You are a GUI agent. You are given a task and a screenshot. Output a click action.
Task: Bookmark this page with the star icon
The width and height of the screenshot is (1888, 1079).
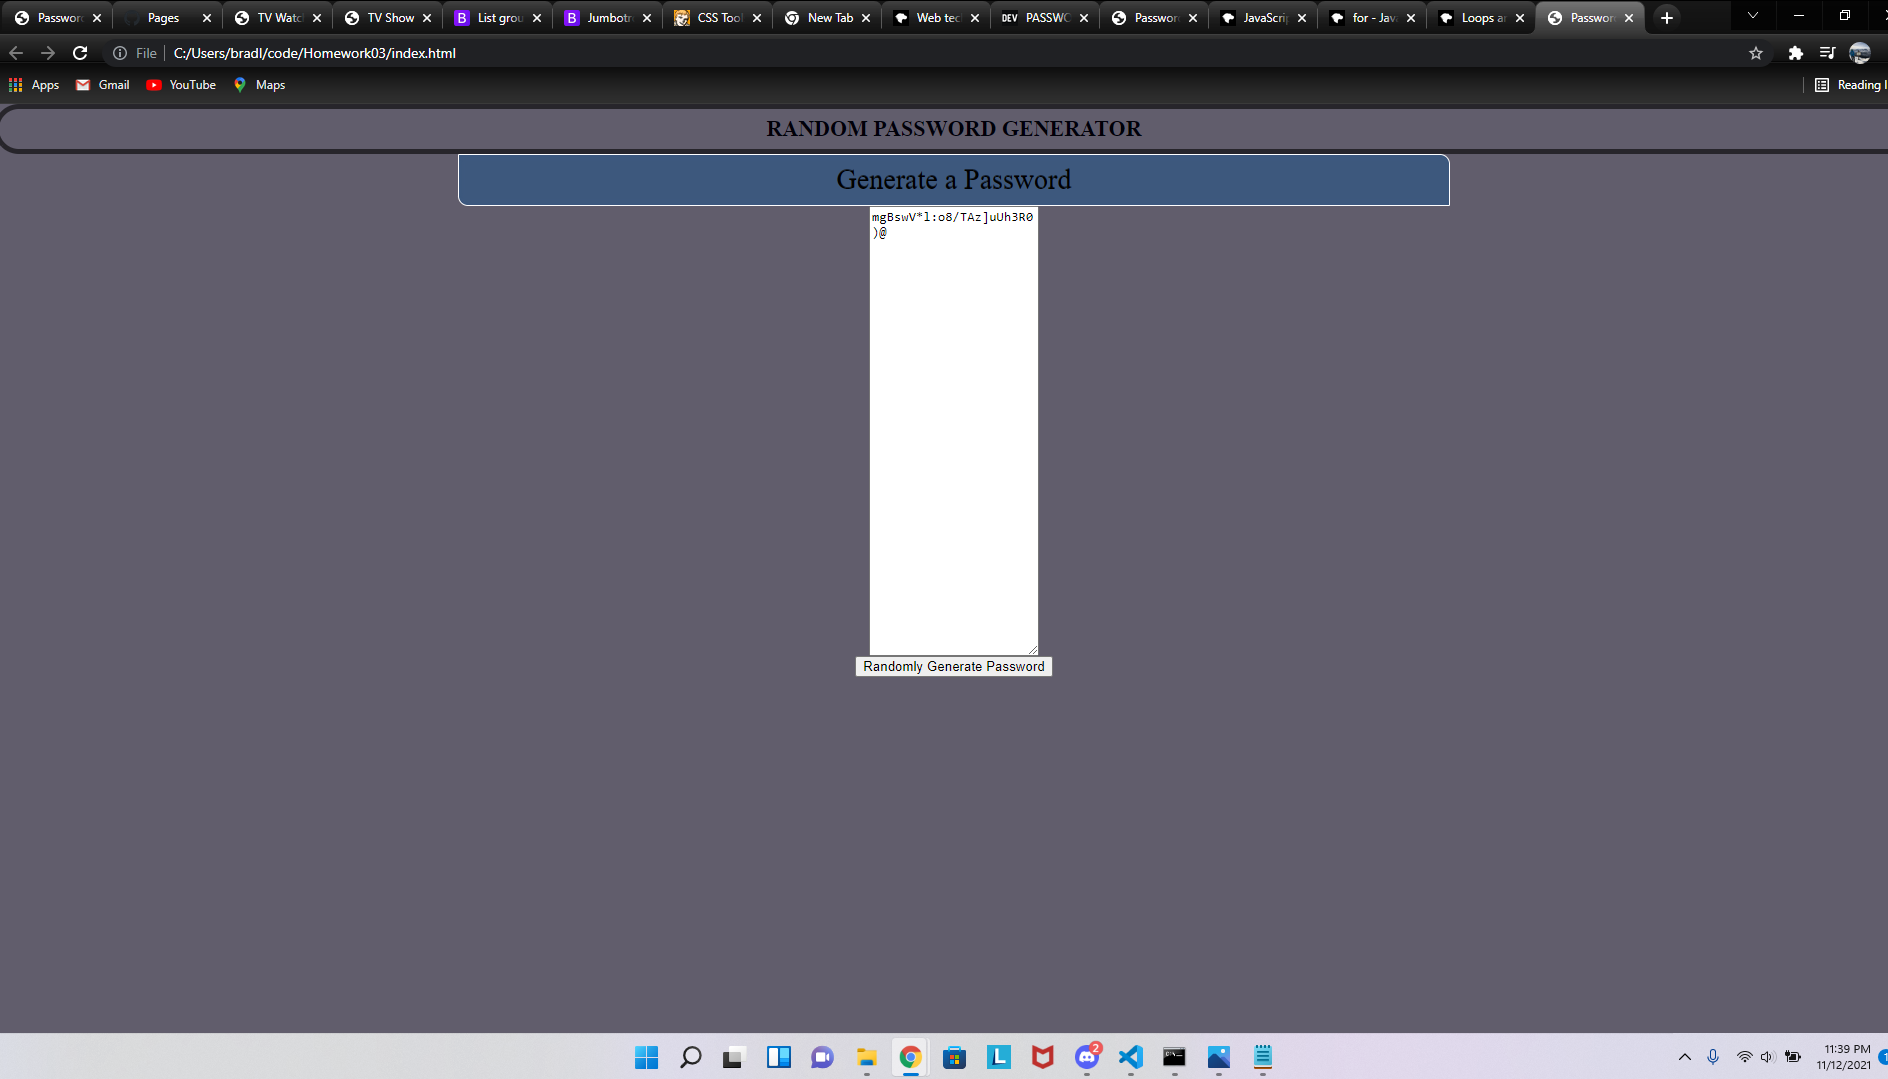[1756, 53]
